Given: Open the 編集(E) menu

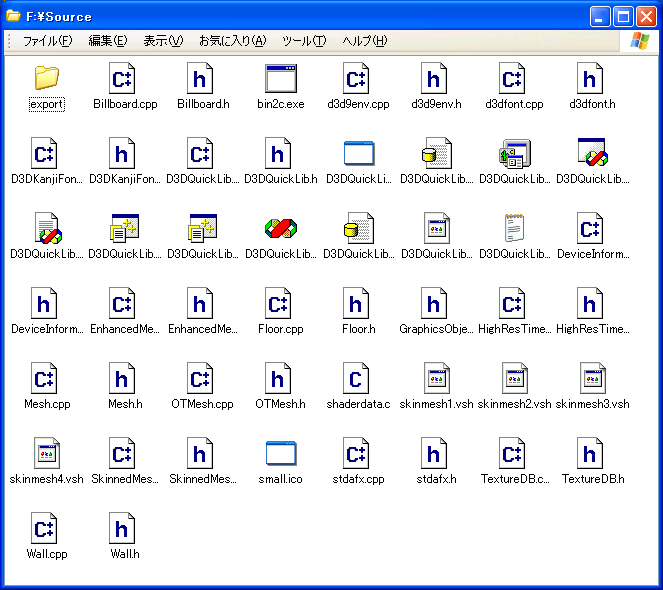Looking at the screenshot, I should coord(108,41).
